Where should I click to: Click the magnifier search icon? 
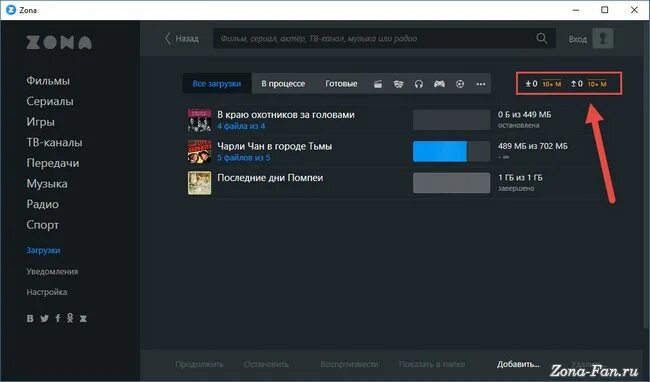(541, 39)
